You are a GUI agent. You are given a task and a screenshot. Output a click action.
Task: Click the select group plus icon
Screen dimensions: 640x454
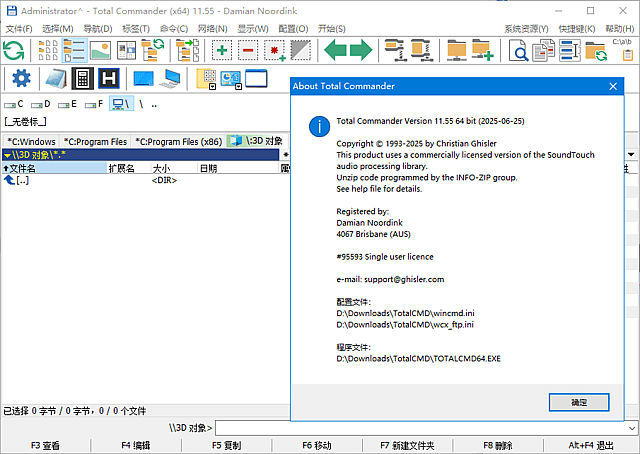click(222, 51)
